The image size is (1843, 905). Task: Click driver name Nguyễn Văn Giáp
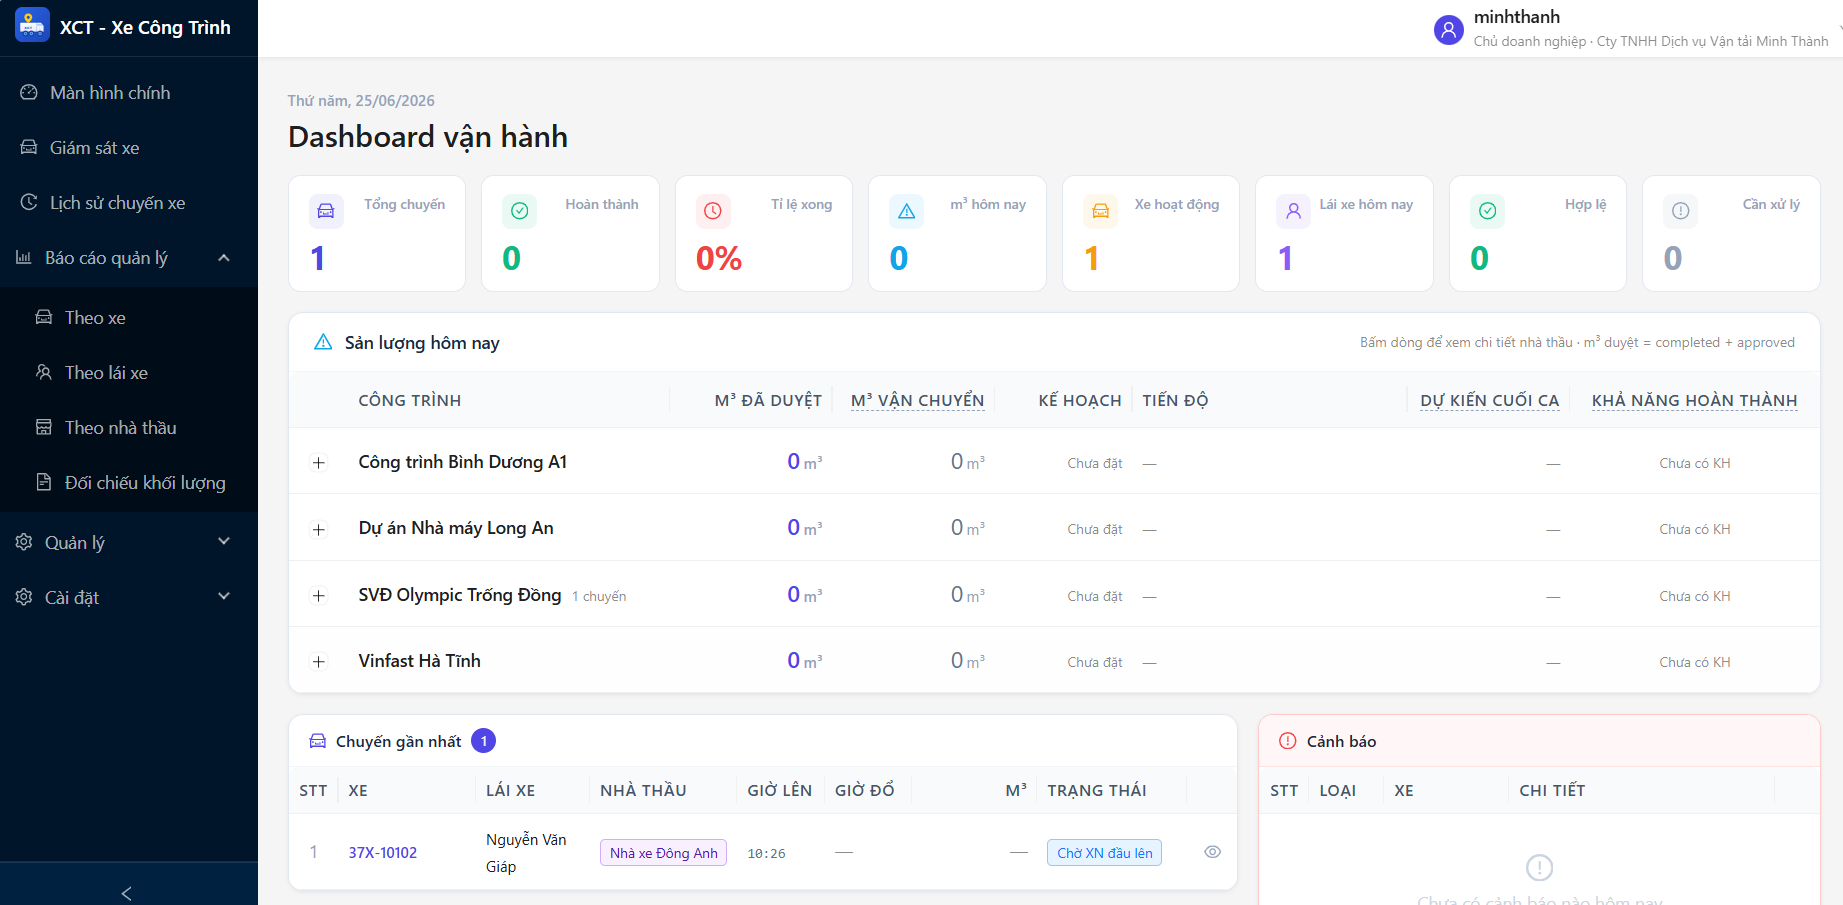pos(526,853)
